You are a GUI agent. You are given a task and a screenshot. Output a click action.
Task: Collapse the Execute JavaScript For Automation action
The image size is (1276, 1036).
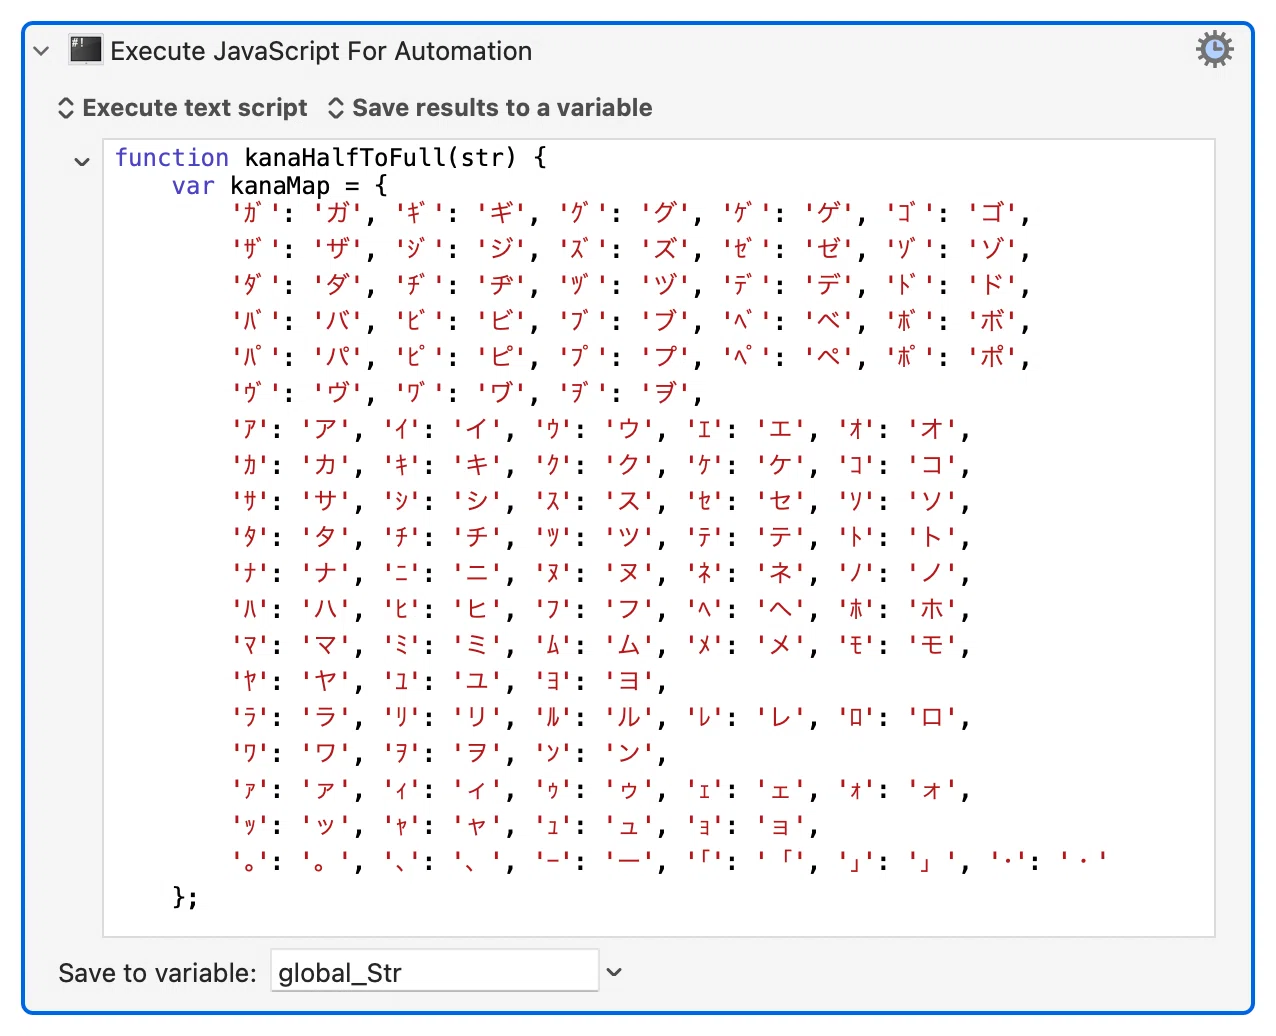[x=41, y=51]
